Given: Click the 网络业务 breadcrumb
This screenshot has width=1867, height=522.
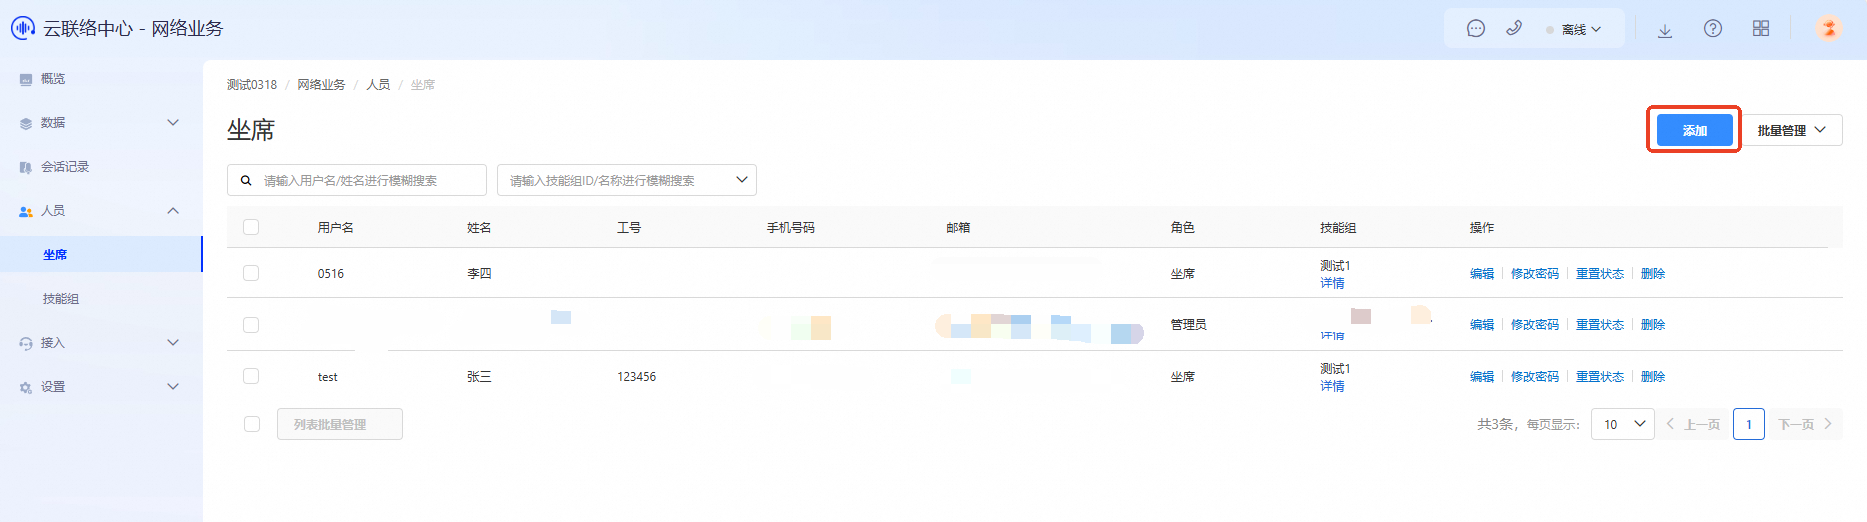Looking at the screenshot, I should 321,85.
